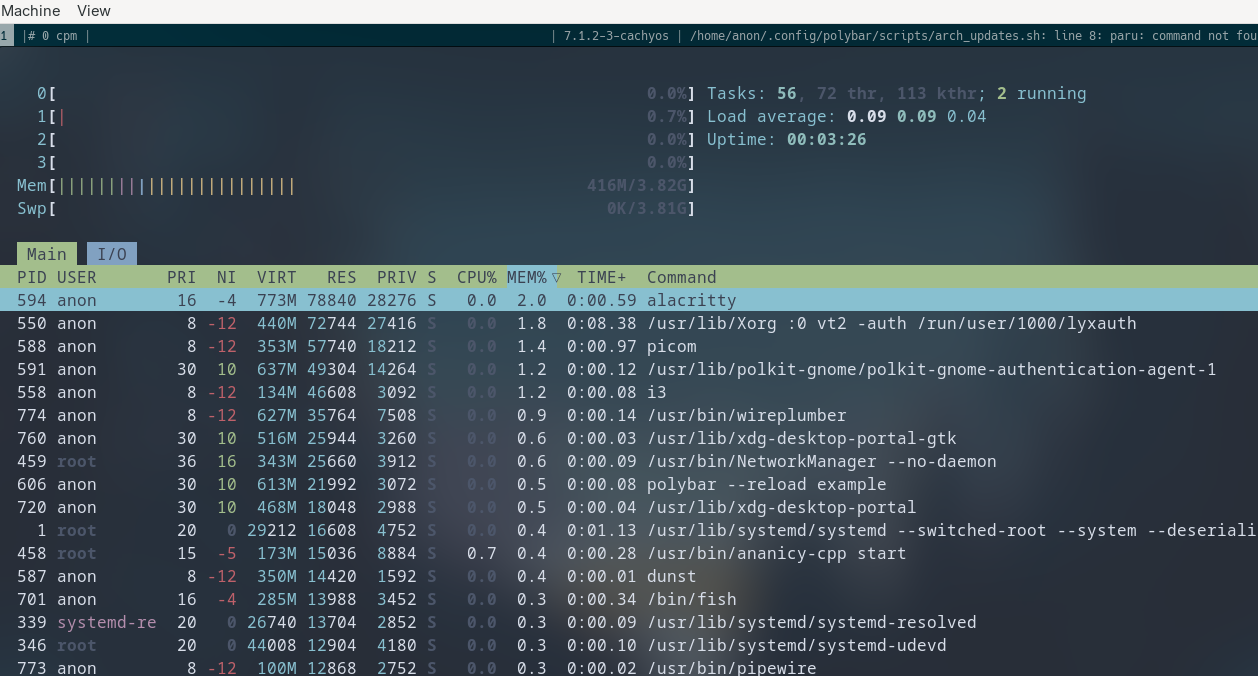The image size is (1258, 676).
Task: Click the '# 0 cpm' polybar module
Action: (x=52, y=36)
